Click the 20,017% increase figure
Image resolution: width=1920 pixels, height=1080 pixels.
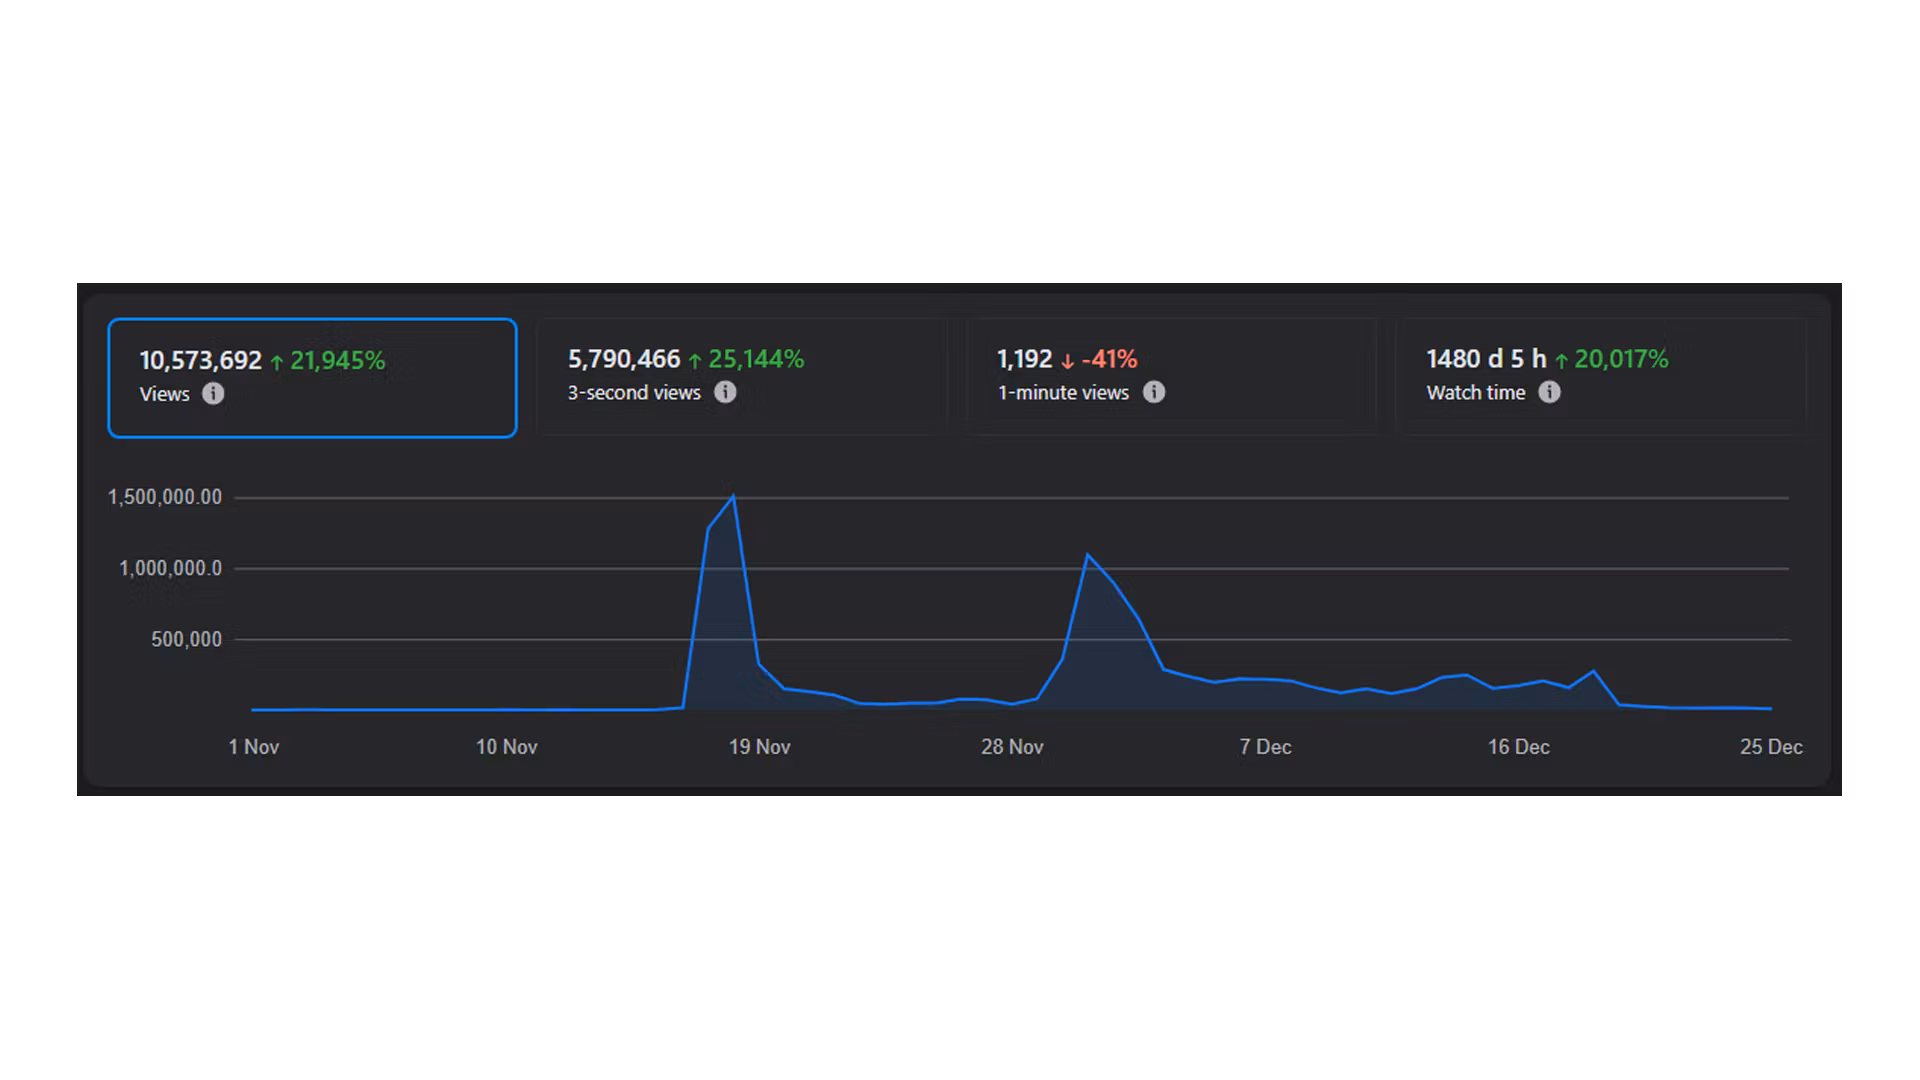1621,359
